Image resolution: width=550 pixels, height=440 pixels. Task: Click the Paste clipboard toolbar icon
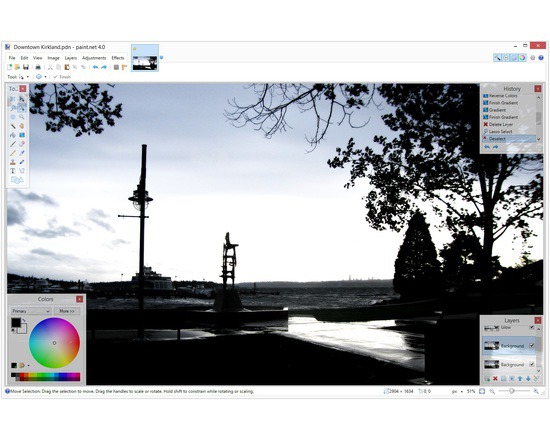(67, 67)
